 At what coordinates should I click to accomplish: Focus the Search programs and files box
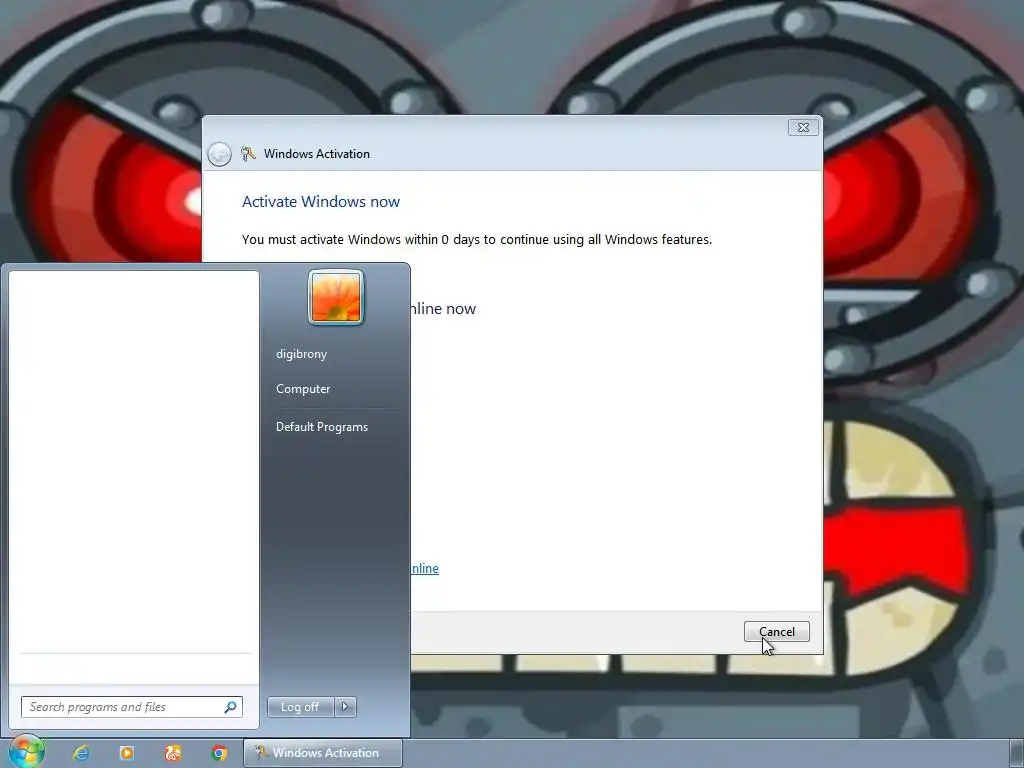click(x=131, y=707)
